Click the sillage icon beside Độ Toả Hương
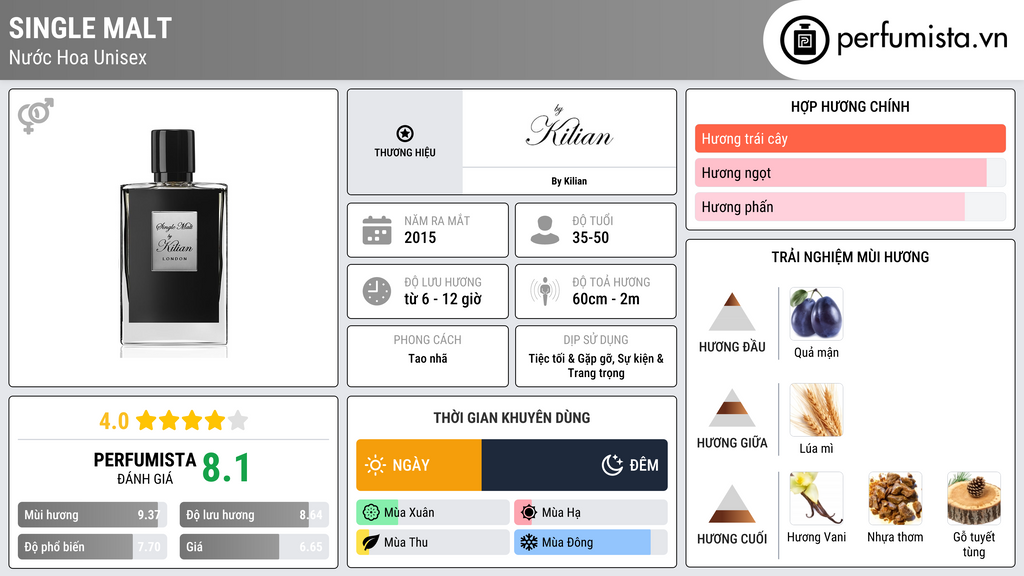Screen dimensions: 1024x576 pyautogui.click(x=545, y=291)
